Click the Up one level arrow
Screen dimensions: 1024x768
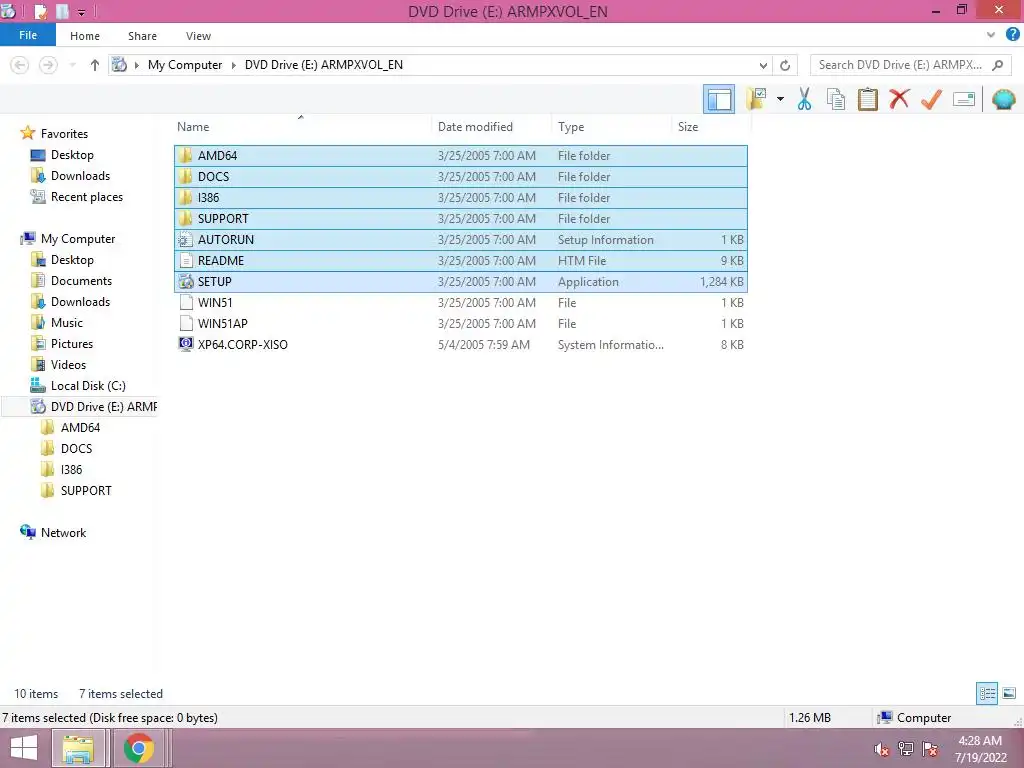95,65
